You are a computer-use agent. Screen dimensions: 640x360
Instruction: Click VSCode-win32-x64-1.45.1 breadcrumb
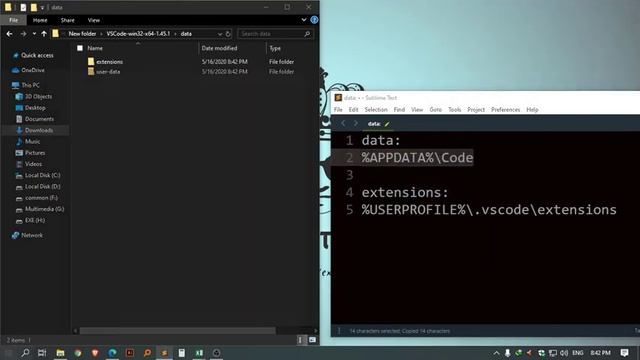coord(138,34)
